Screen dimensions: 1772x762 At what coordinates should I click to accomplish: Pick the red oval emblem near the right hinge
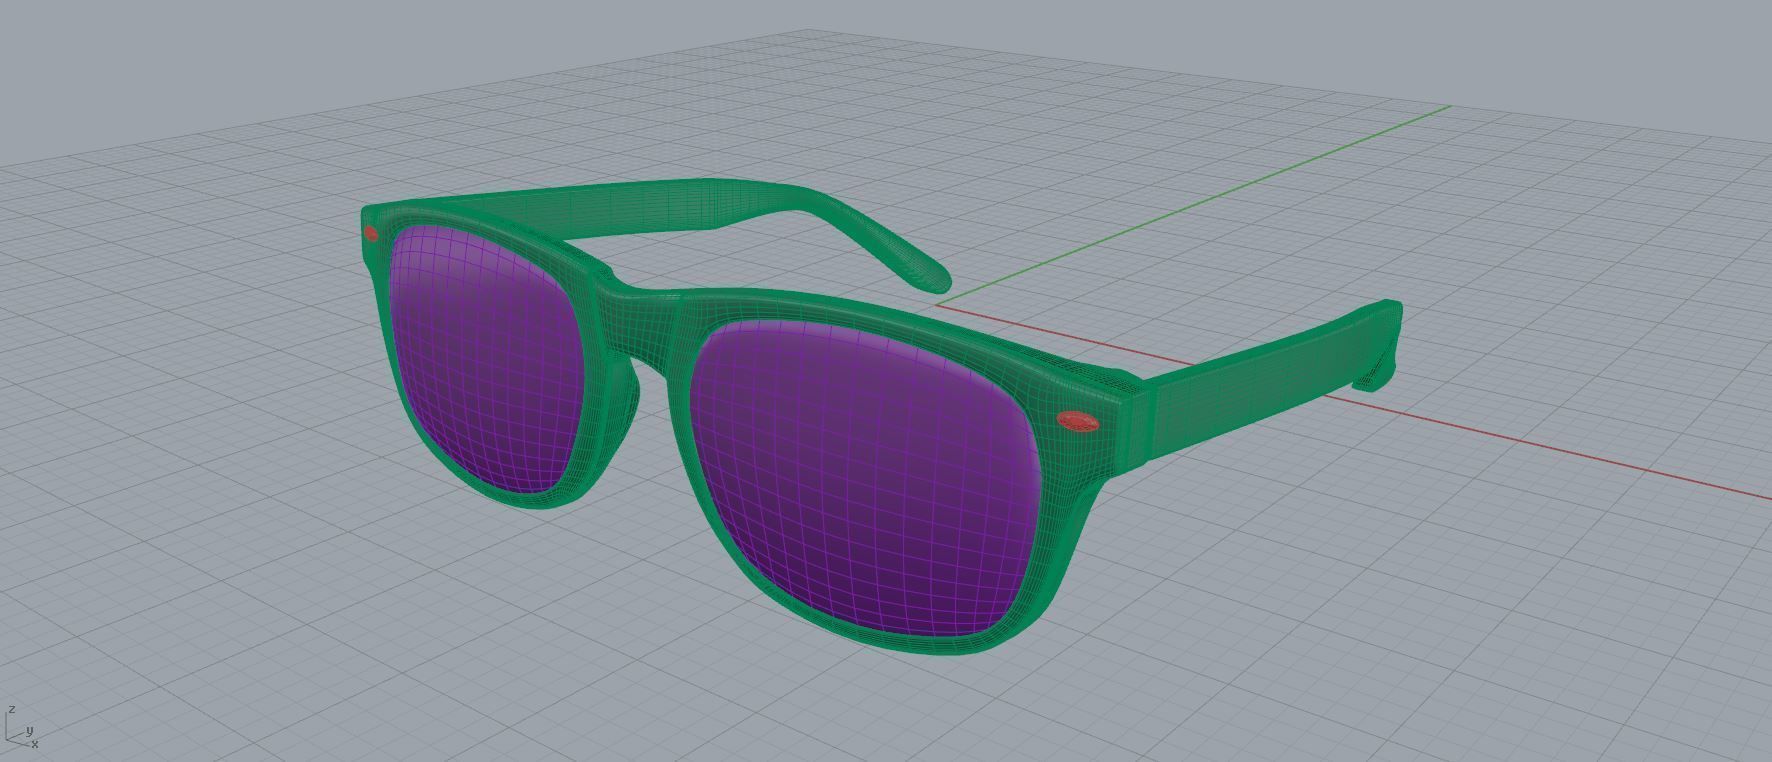point(1078,422)
